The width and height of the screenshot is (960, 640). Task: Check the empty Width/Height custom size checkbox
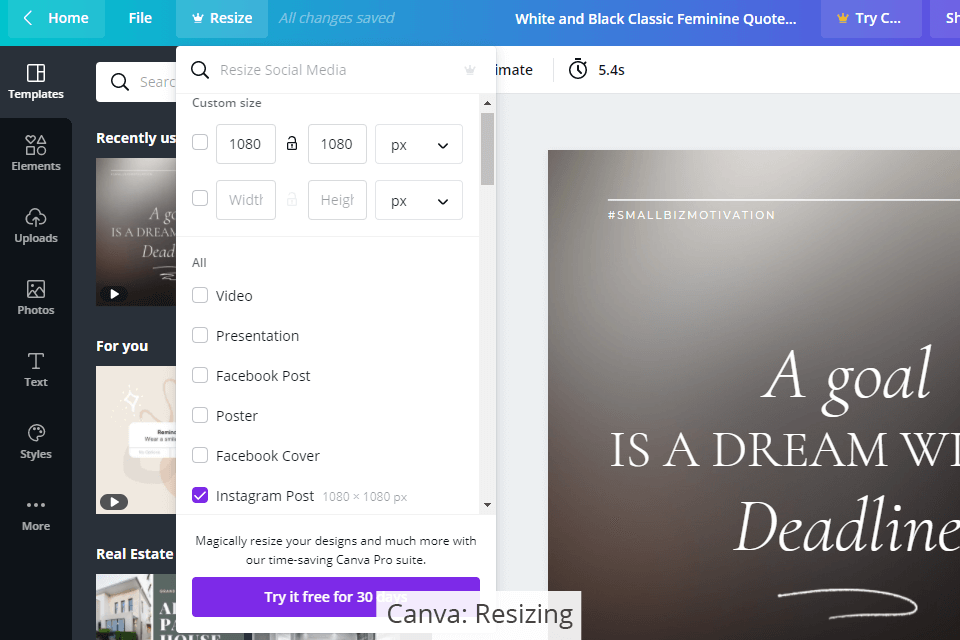pyautogui.click(x=200, y=198)
